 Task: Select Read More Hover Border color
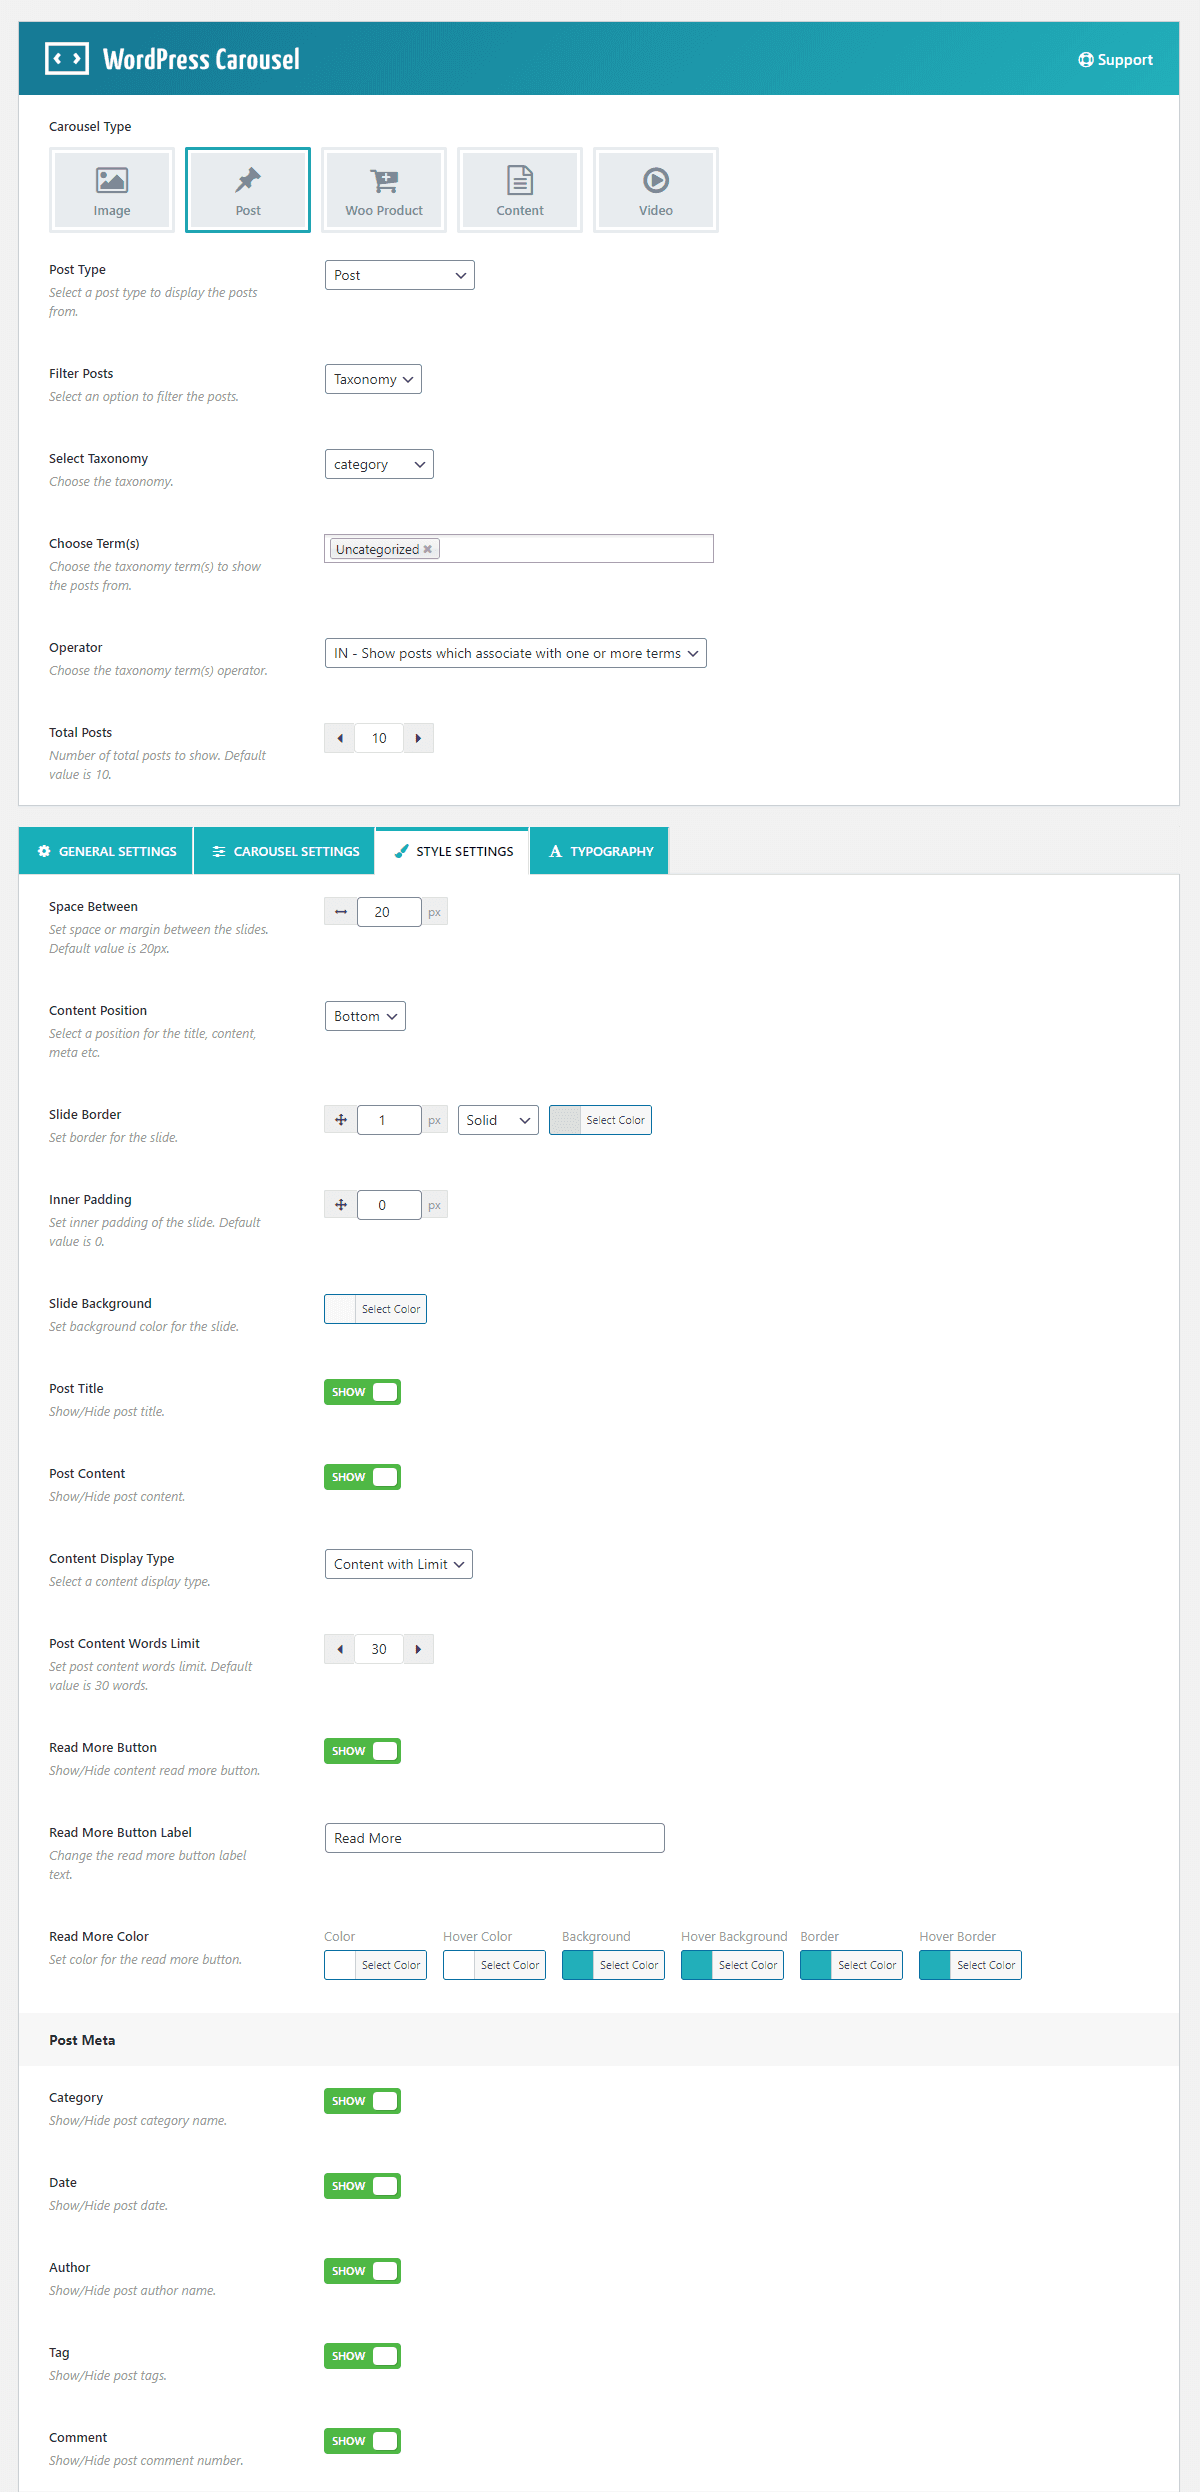970,1965
